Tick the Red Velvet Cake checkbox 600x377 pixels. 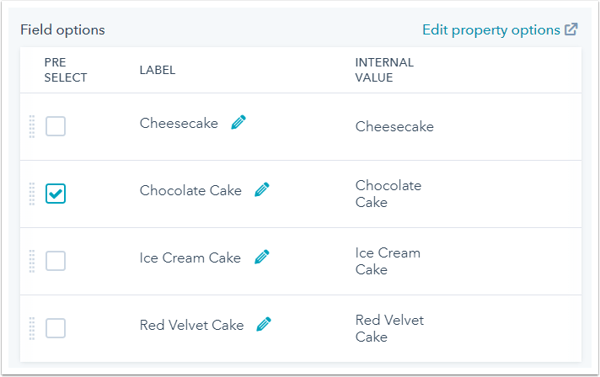[x=55, y=328]
